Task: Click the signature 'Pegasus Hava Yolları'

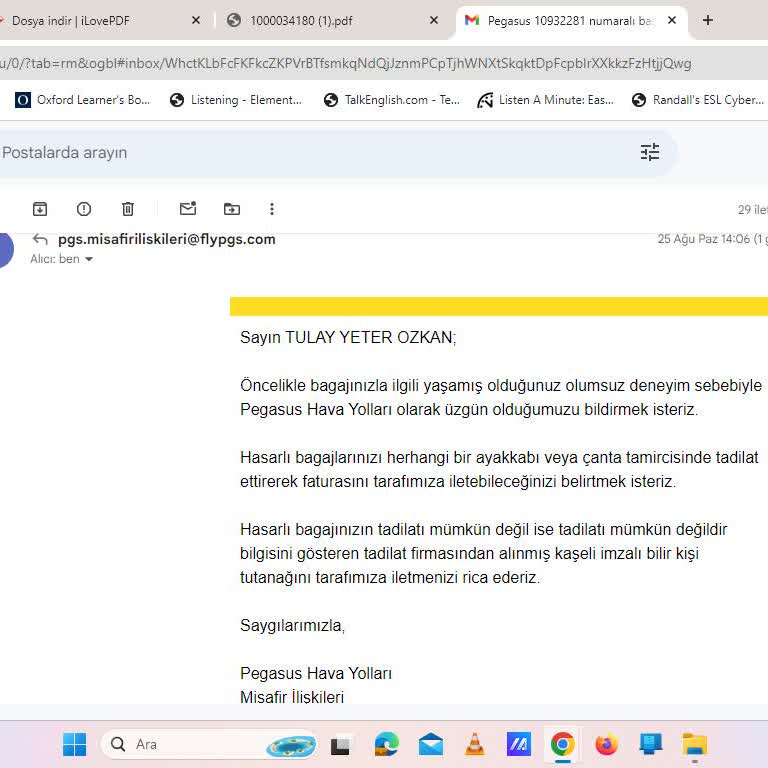Action: pyautogui.click(x=316, y=673)
